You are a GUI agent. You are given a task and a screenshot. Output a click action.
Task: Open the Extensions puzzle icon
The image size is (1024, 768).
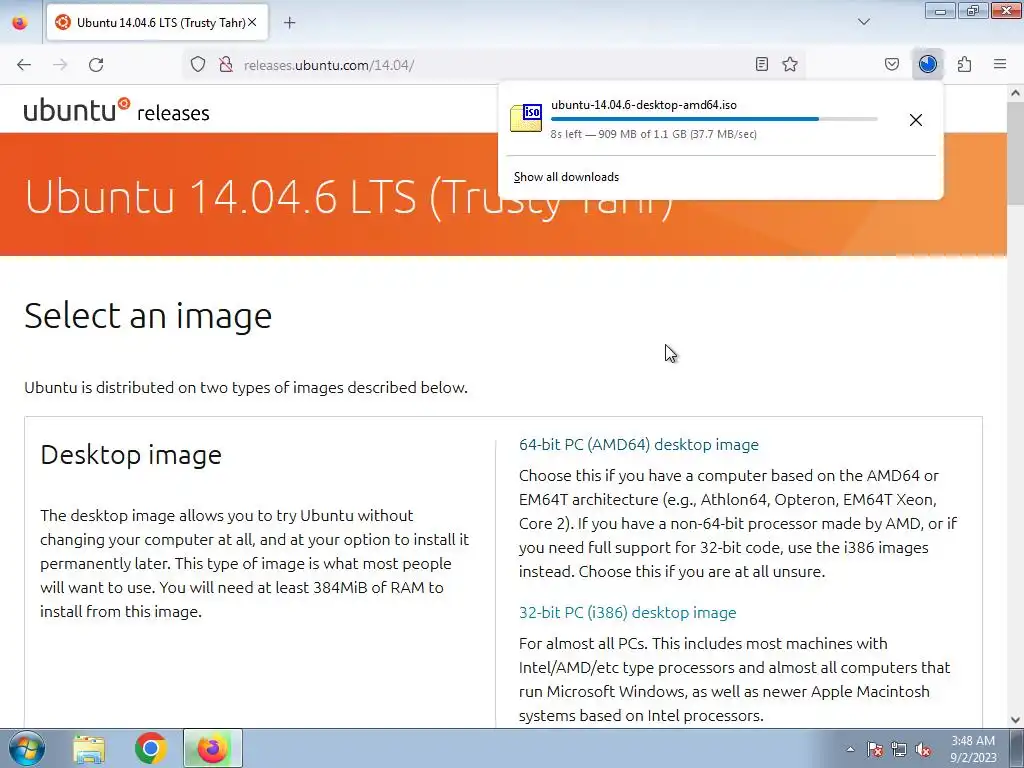click(965, 64)
